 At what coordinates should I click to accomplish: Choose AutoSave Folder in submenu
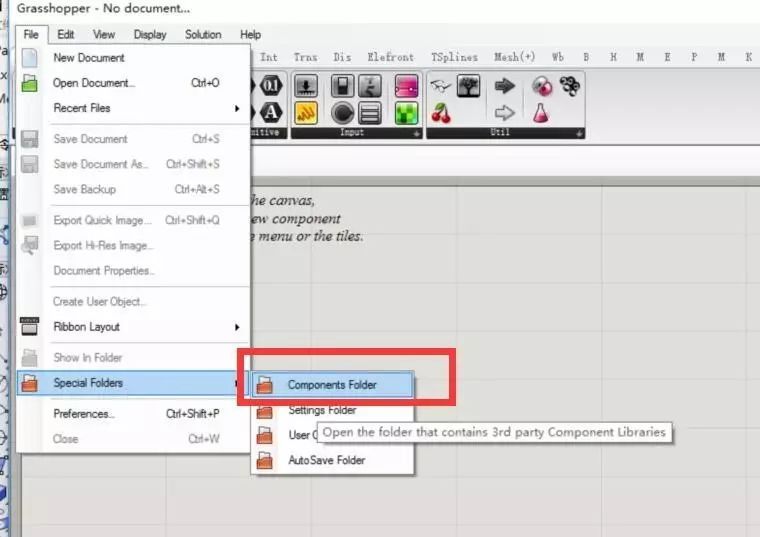coord(333,460)
